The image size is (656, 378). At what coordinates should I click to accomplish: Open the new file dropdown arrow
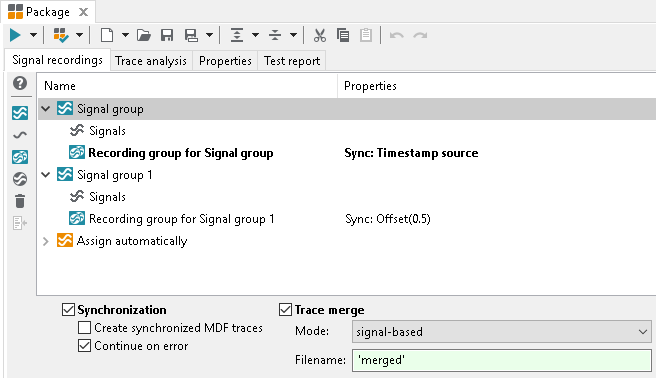point(125,35)
